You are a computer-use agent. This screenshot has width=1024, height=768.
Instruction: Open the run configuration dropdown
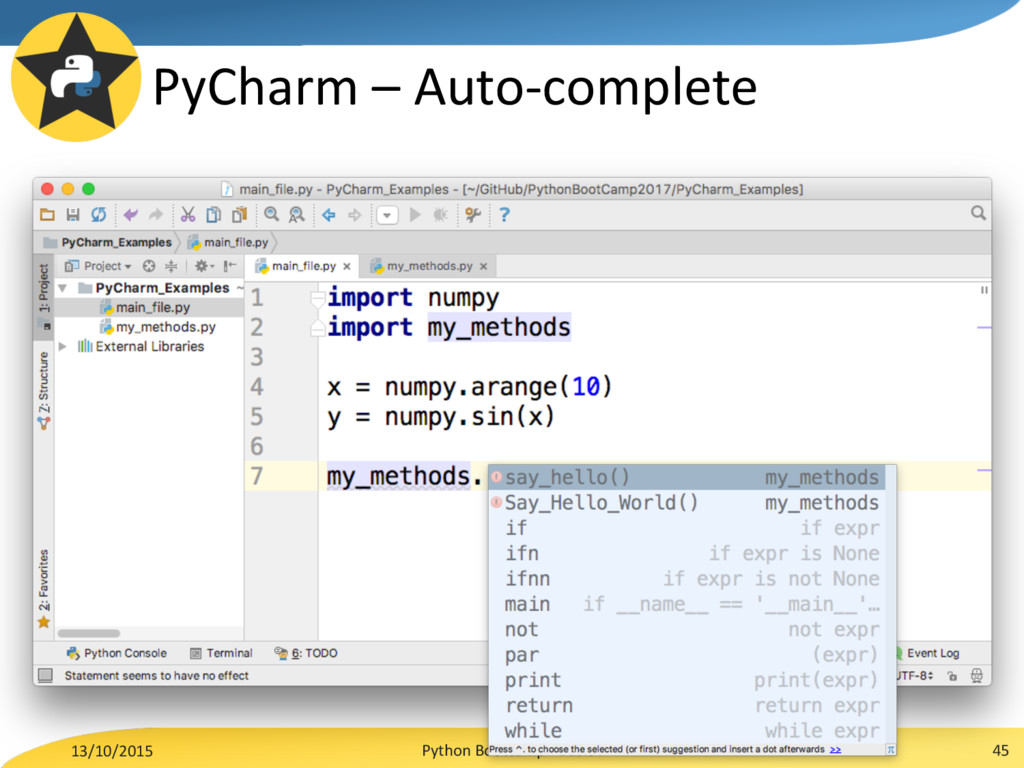coord(387,215)
